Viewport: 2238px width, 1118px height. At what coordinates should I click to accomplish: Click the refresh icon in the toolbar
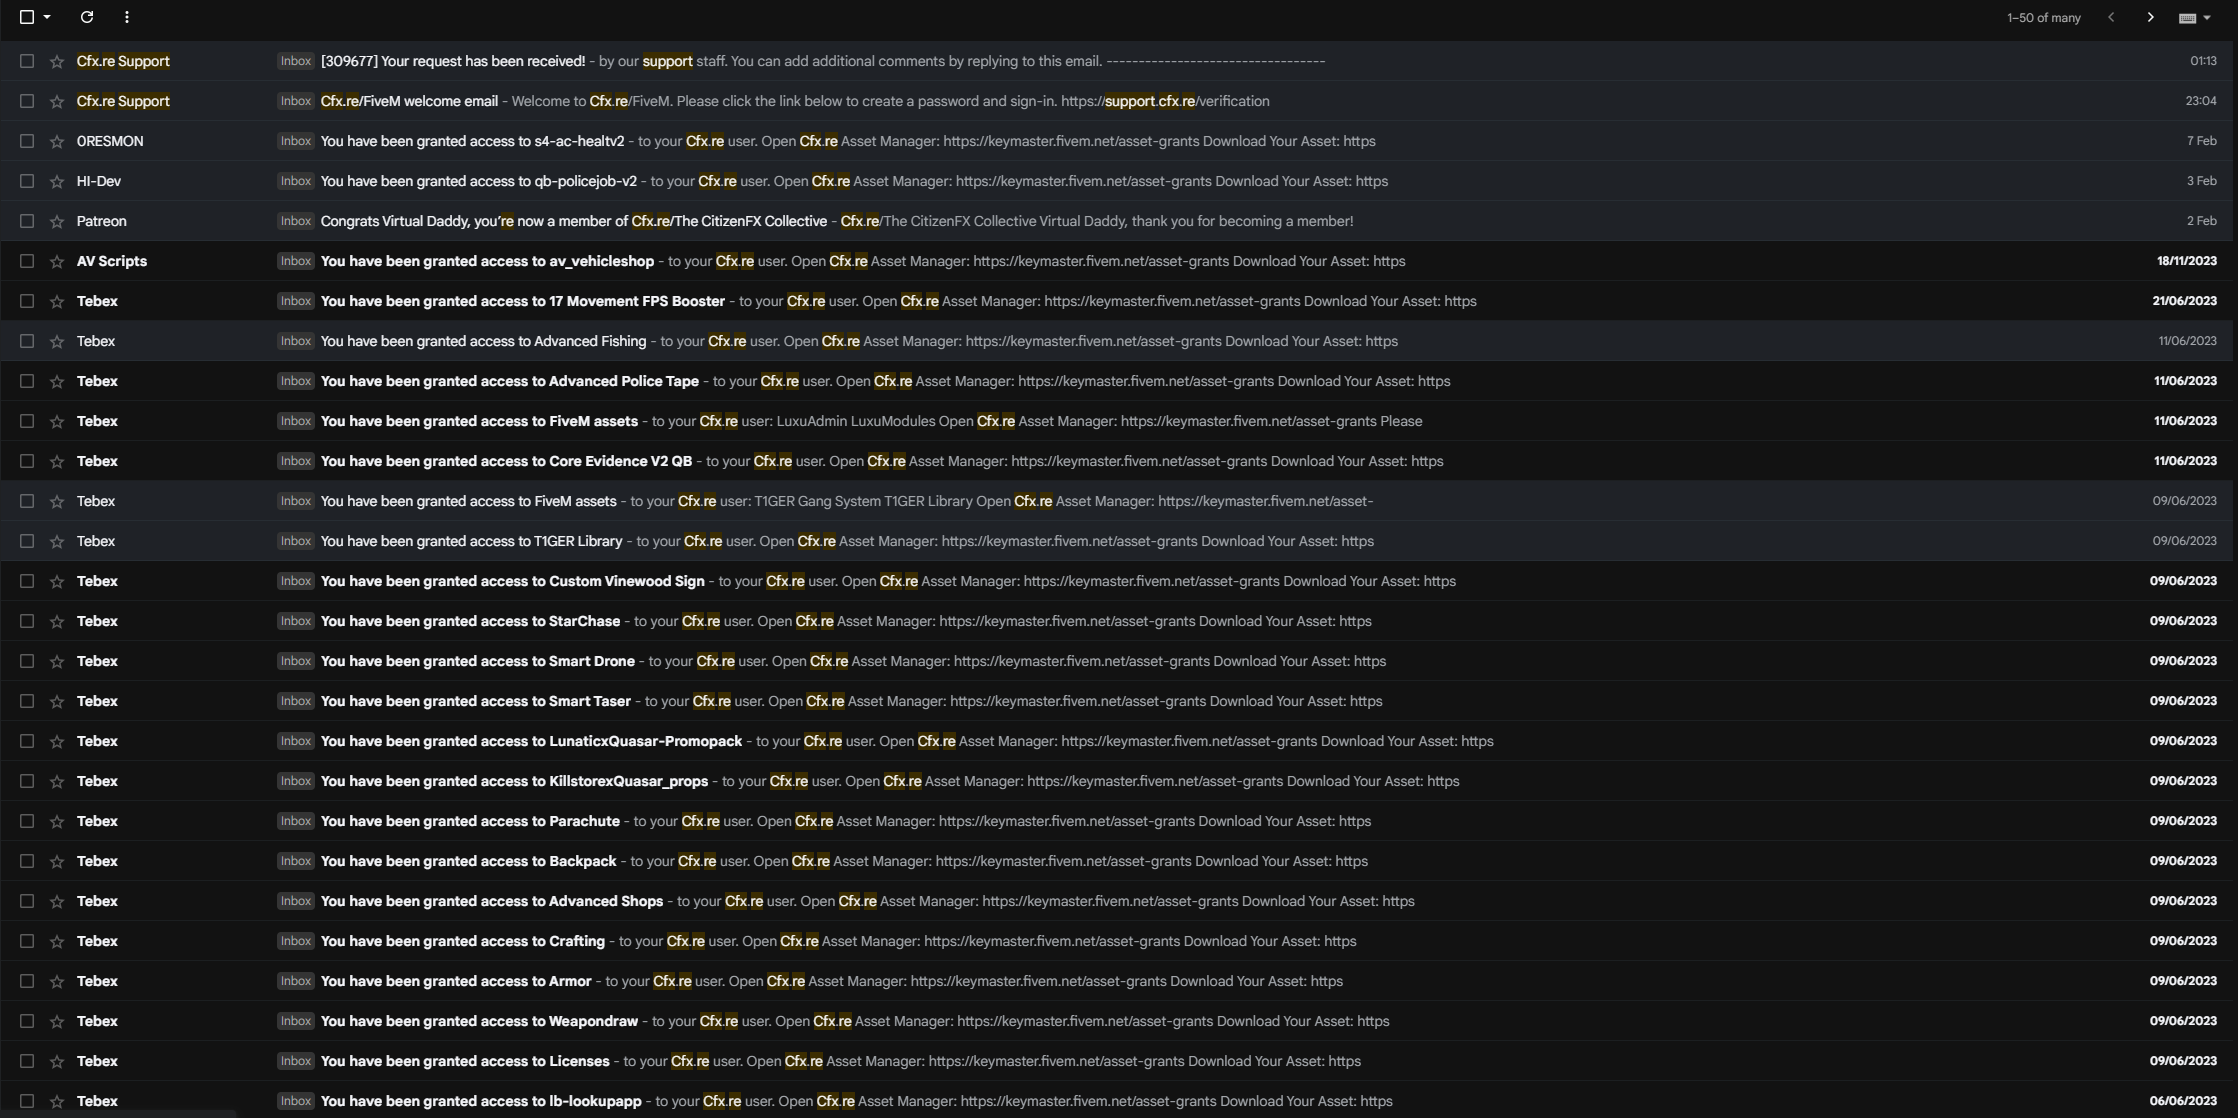[x=87, y=17]
